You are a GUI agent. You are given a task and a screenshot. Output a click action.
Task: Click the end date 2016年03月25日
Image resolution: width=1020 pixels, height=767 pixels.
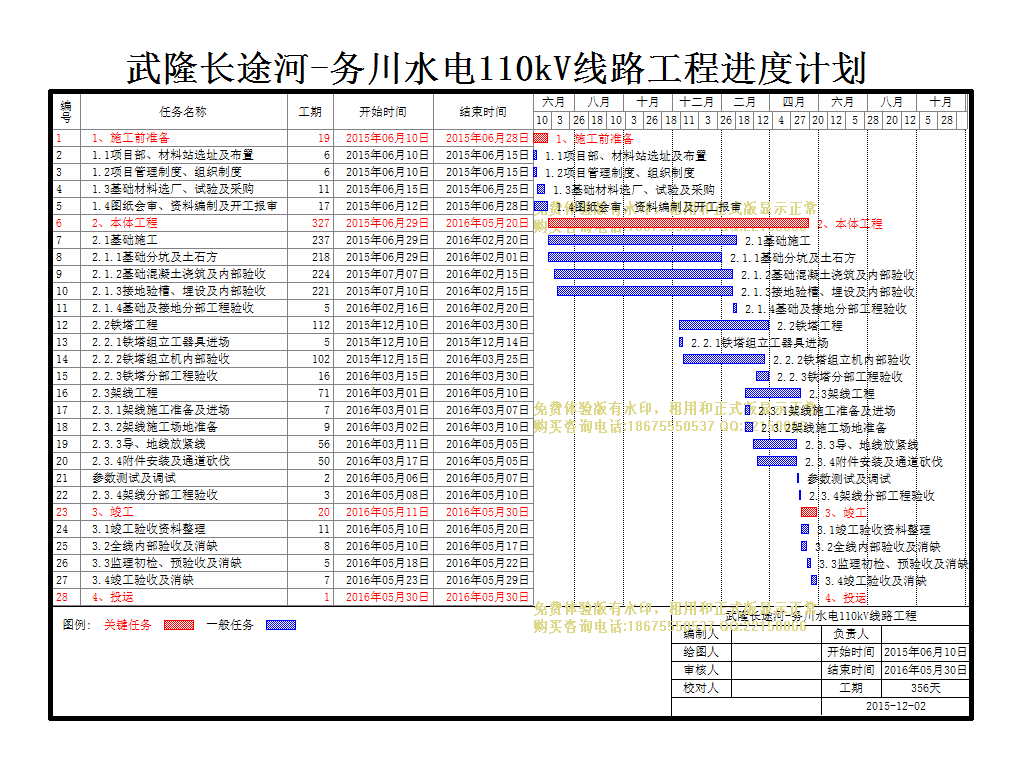click(487, 358)
